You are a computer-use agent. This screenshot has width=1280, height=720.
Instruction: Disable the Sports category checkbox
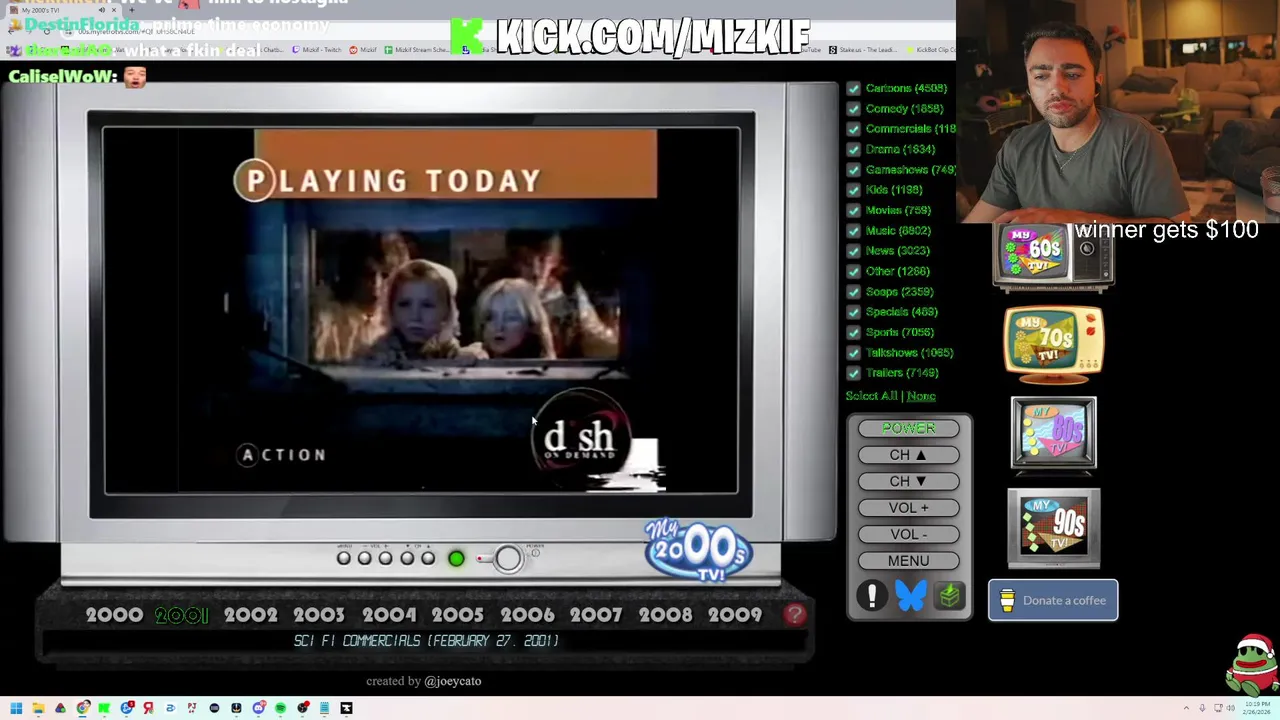click(853, 332)
